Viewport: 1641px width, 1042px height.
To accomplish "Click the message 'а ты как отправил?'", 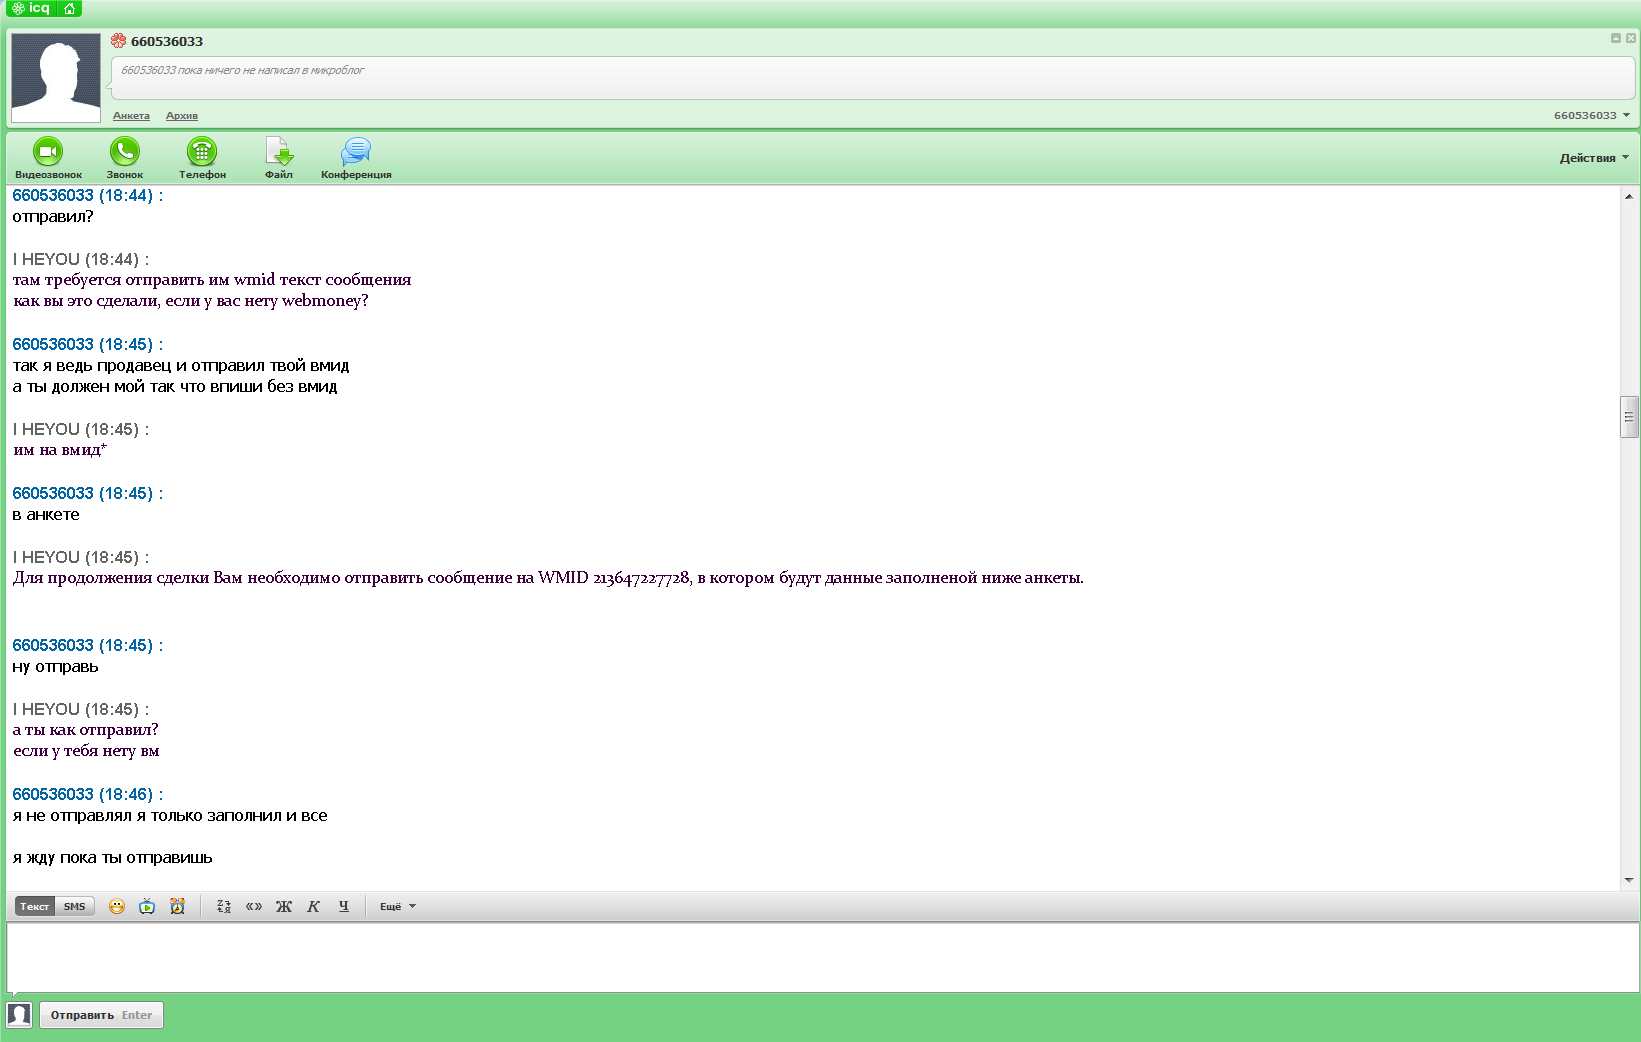I will pyautogui.click(x=86, y=730).
